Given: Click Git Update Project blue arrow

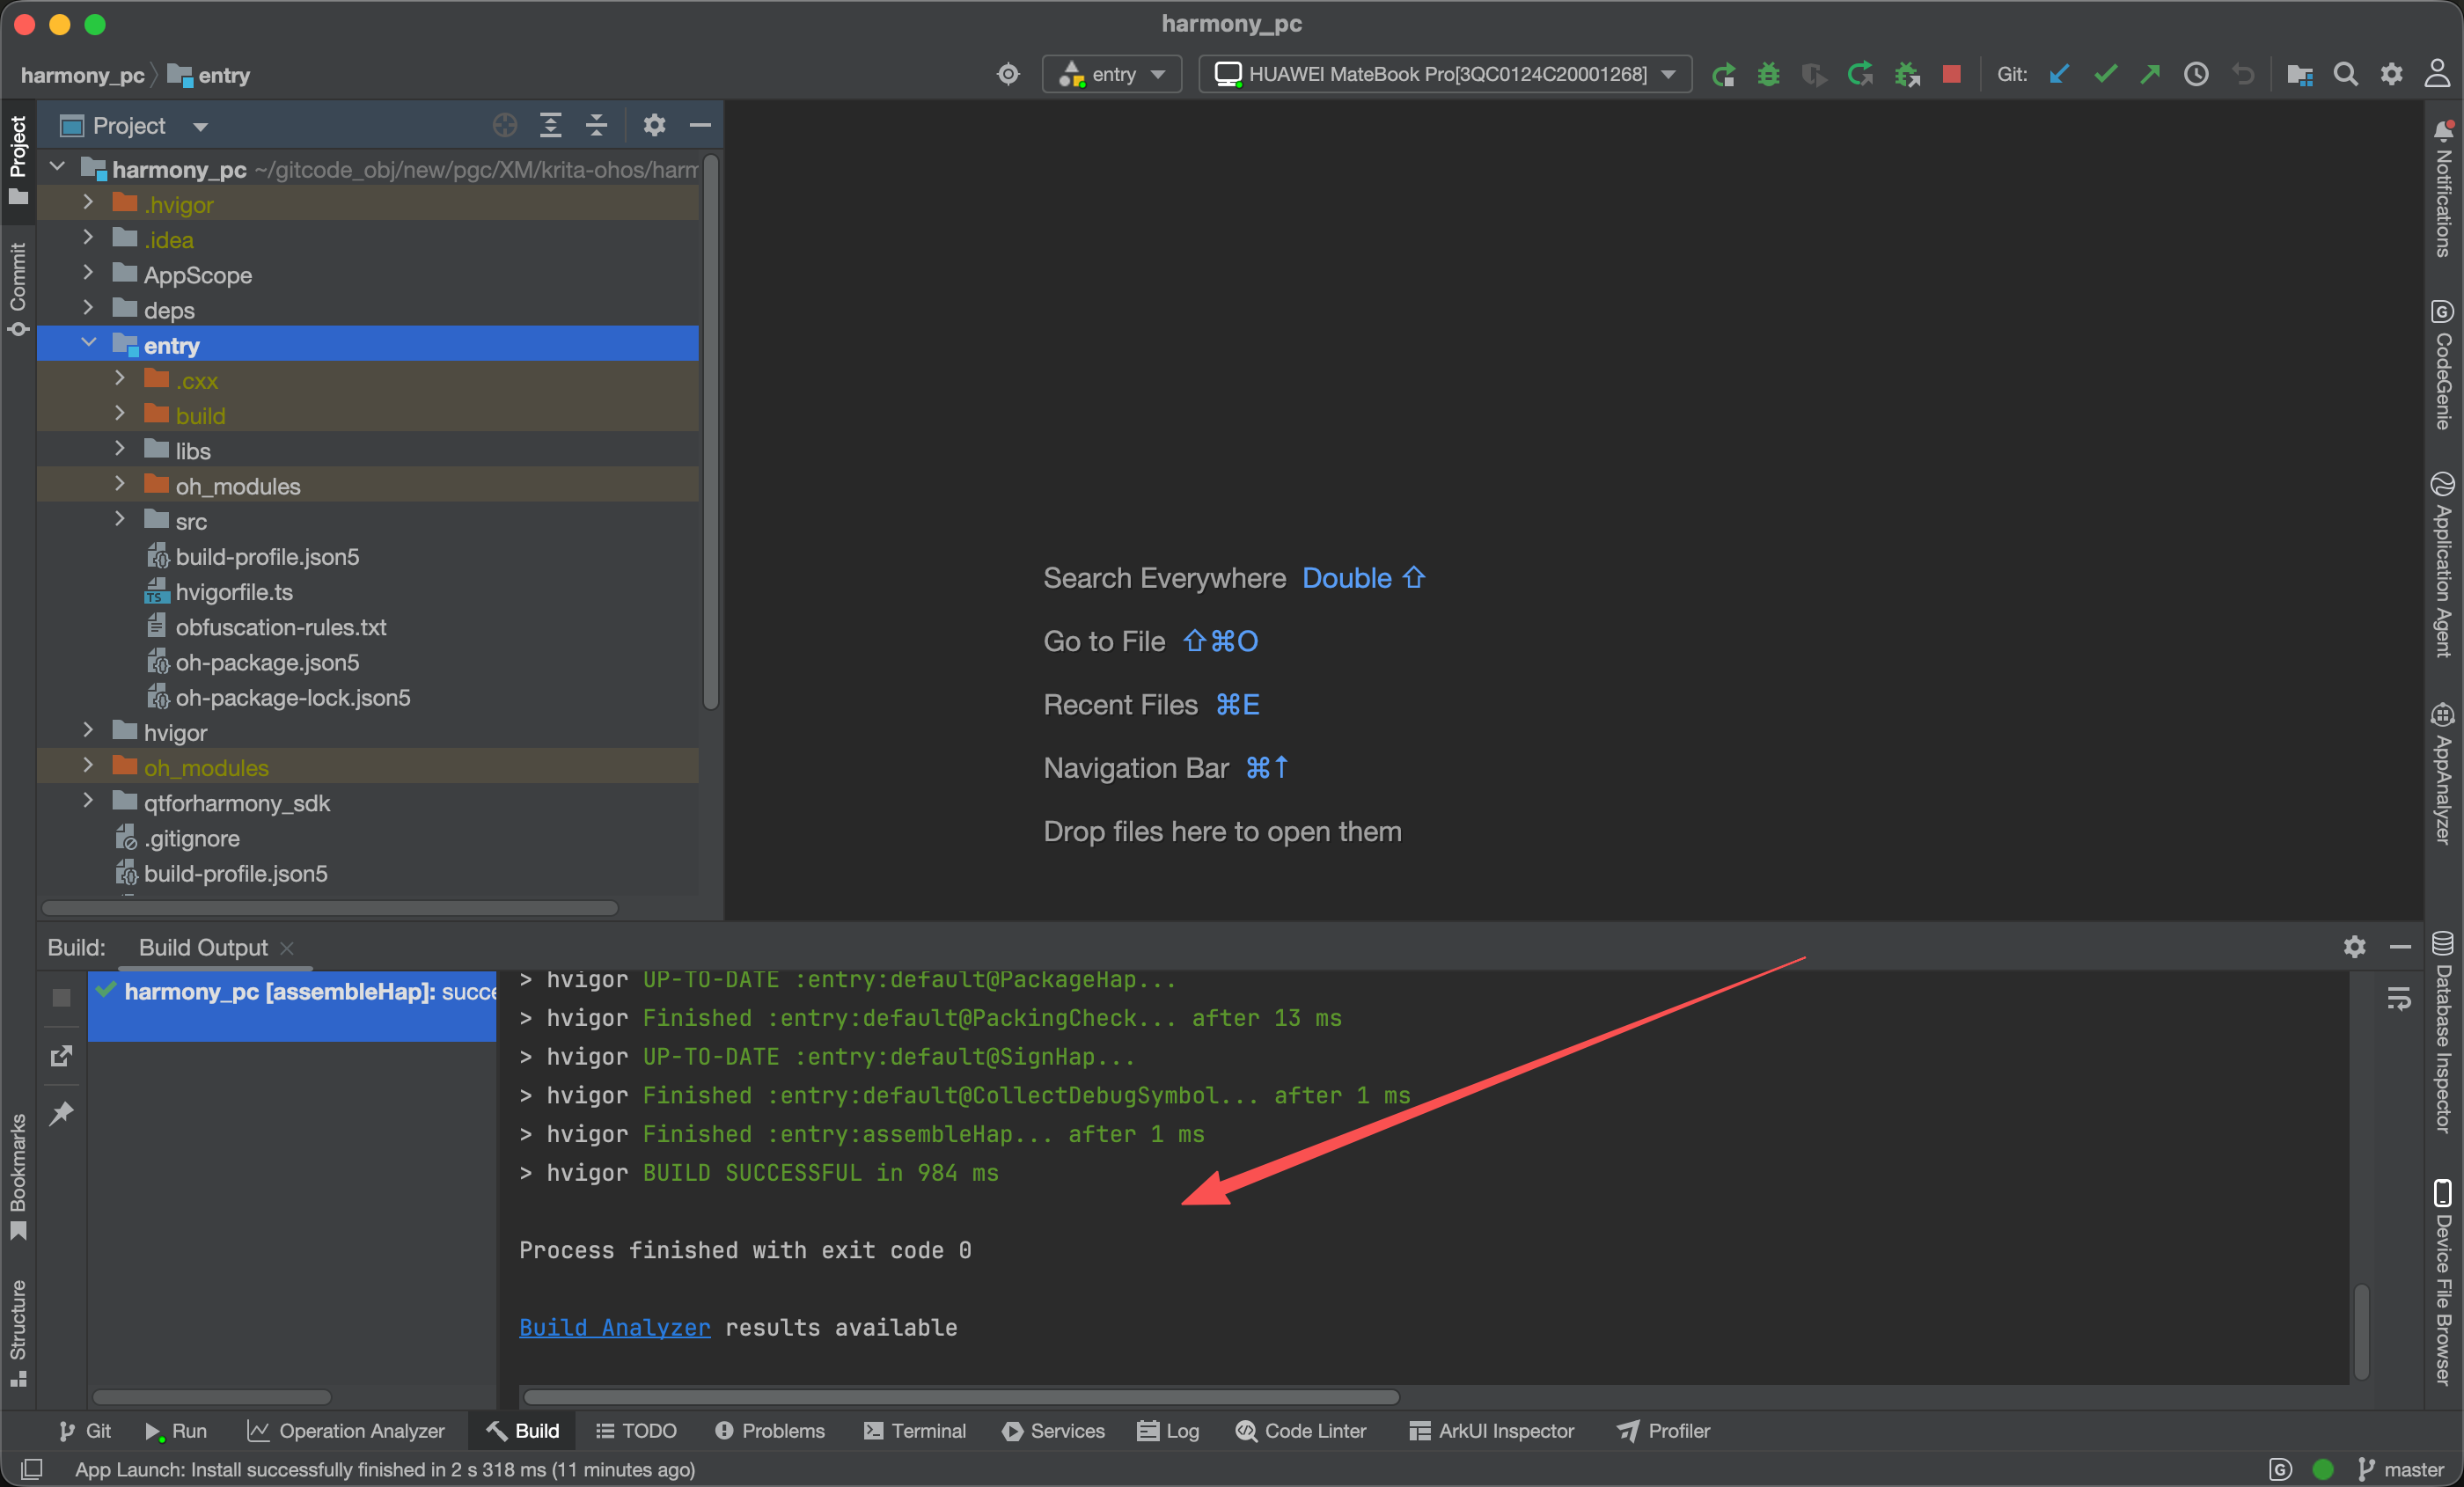Looking at the screenshot, I should coord(2058,74).
